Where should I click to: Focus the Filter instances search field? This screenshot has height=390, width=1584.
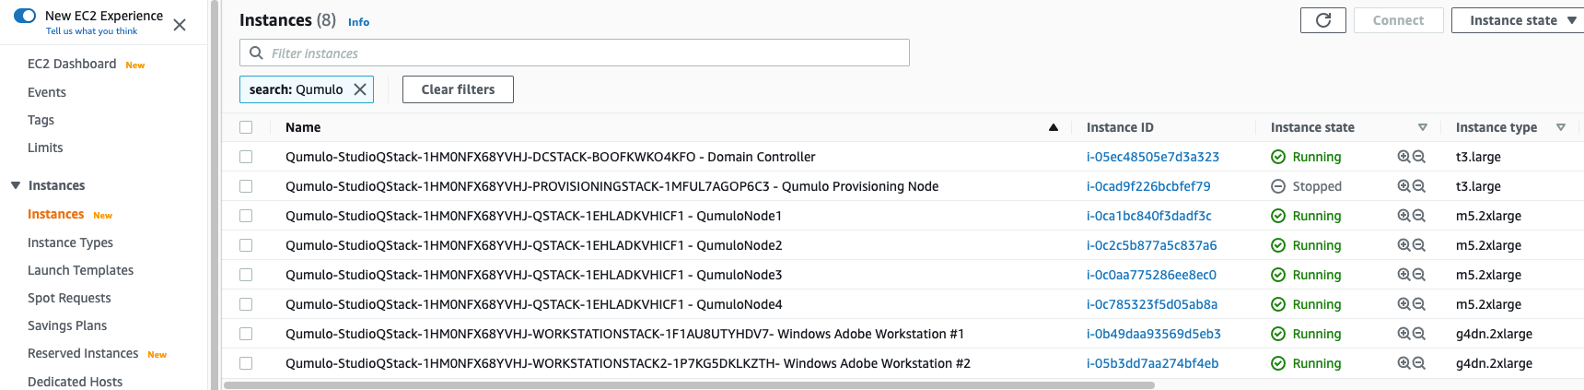pos(574,53)
